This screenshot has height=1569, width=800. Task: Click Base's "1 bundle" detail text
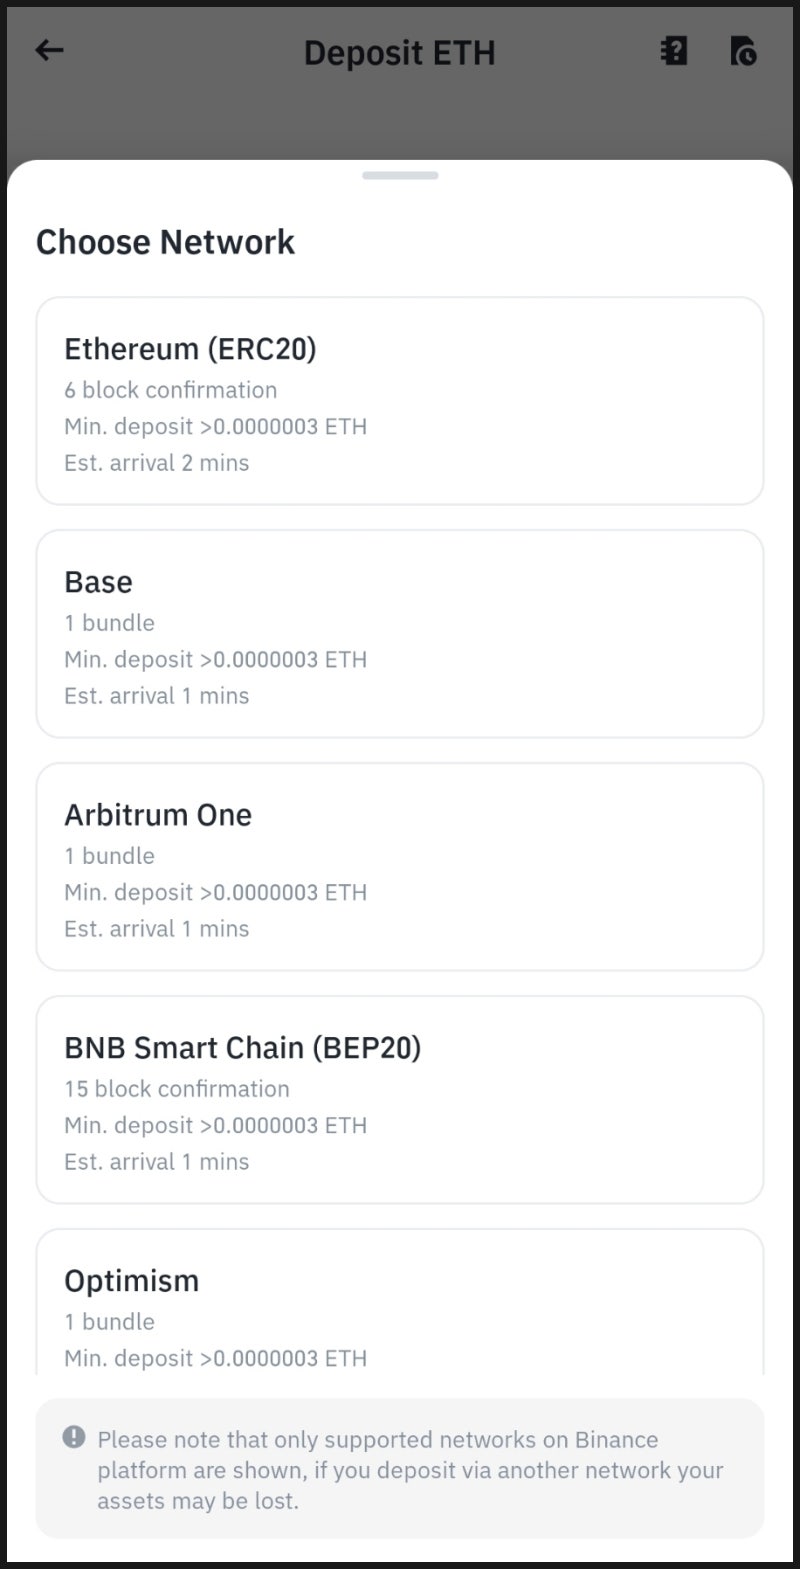[x=110, y=623]
